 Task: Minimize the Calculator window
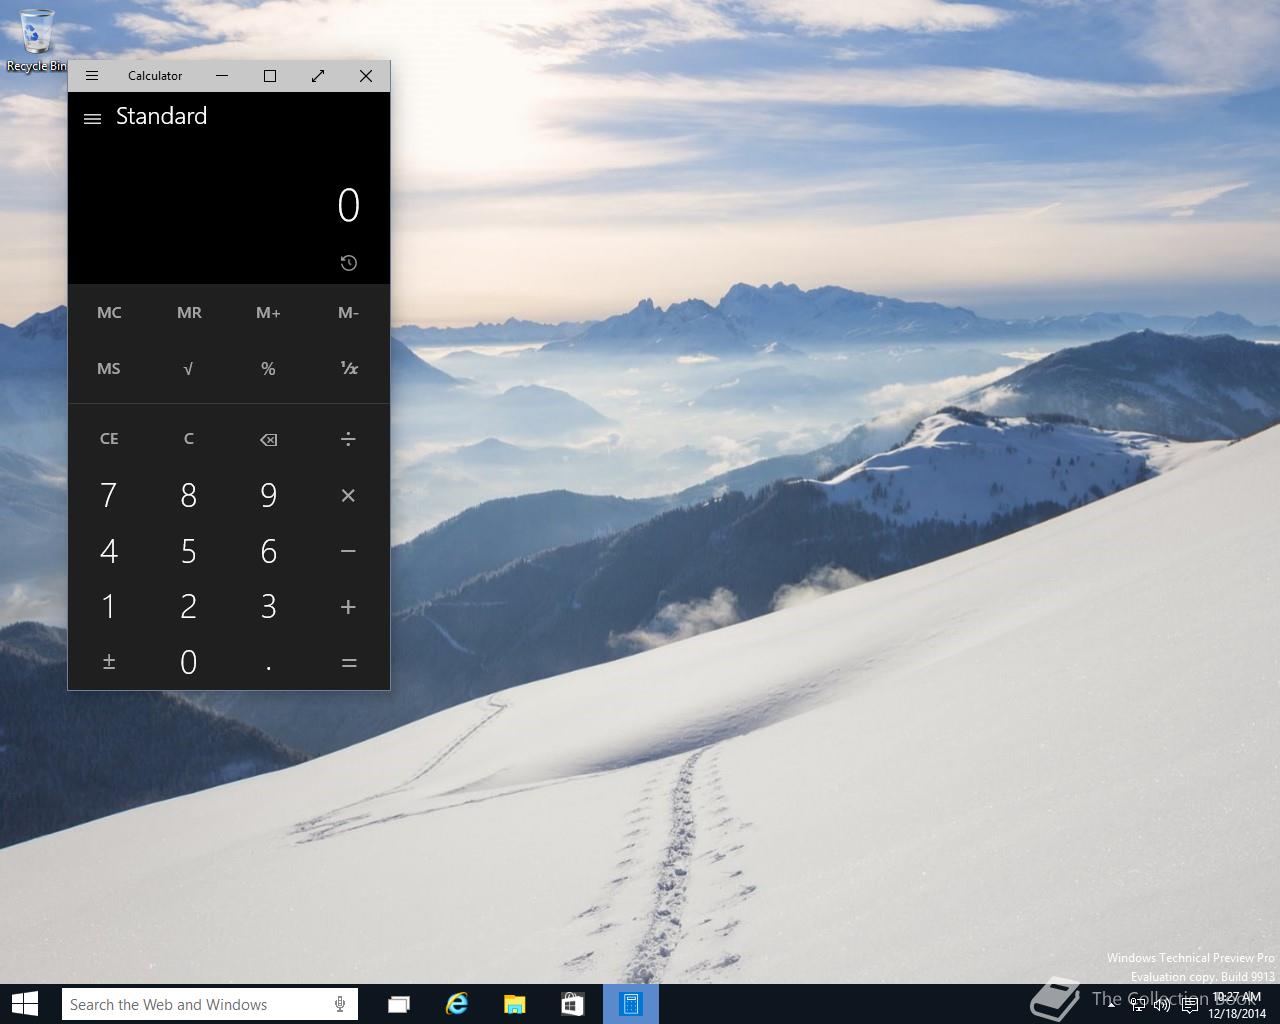[222, 76]
